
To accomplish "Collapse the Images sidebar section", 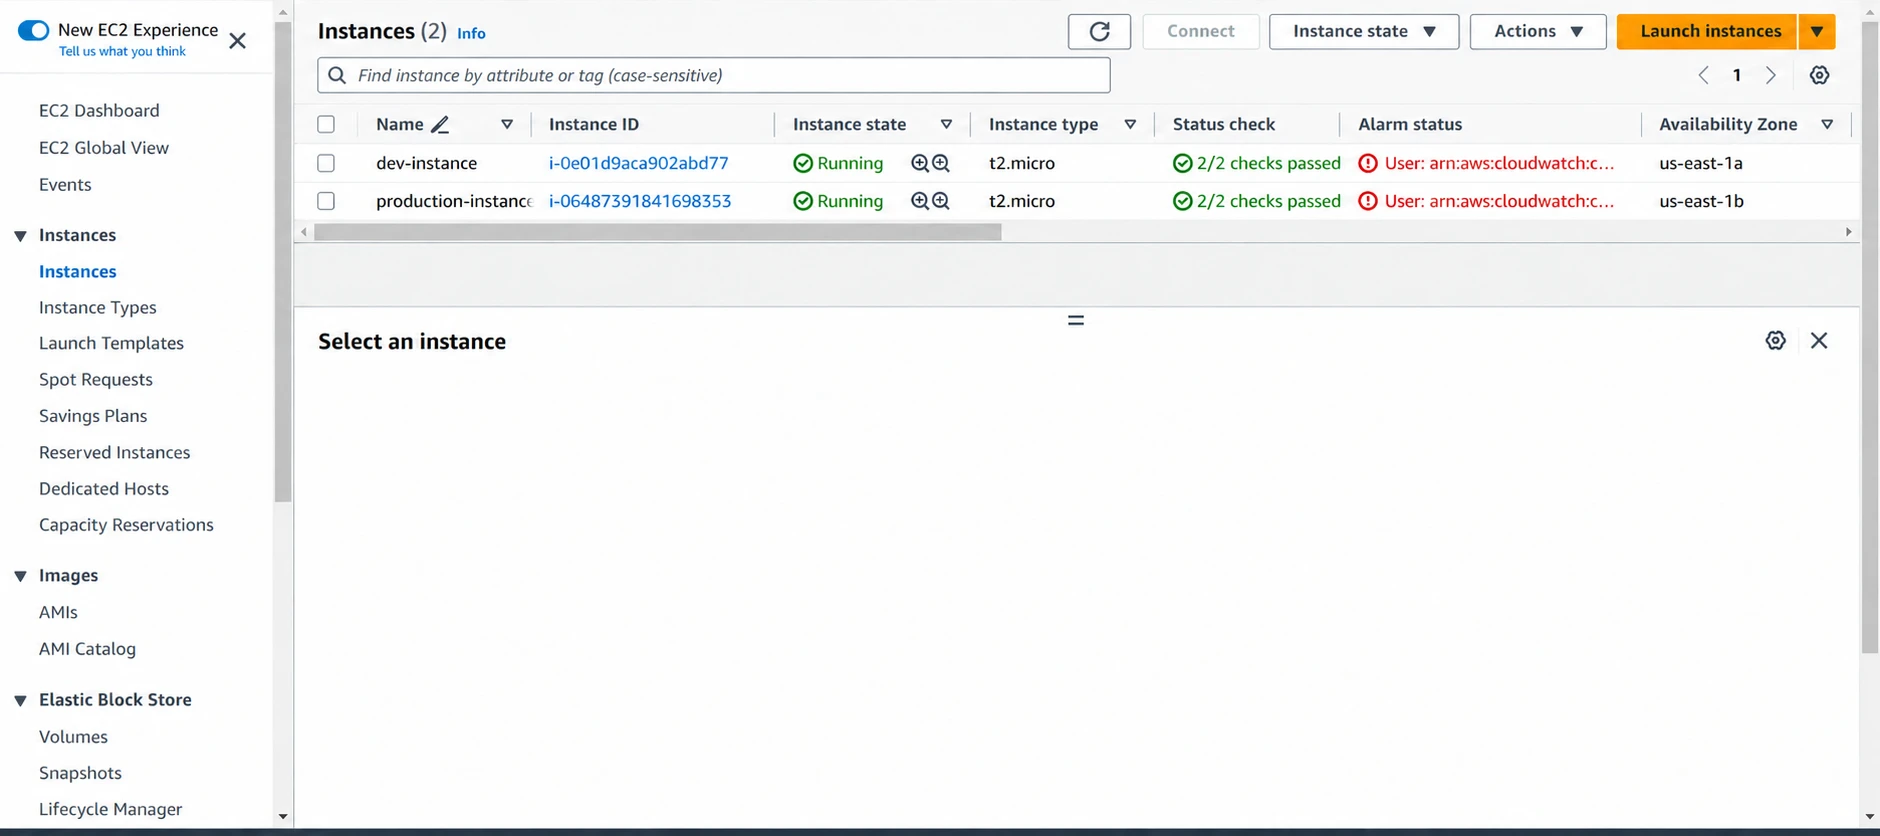I will (x=20, y=576).
